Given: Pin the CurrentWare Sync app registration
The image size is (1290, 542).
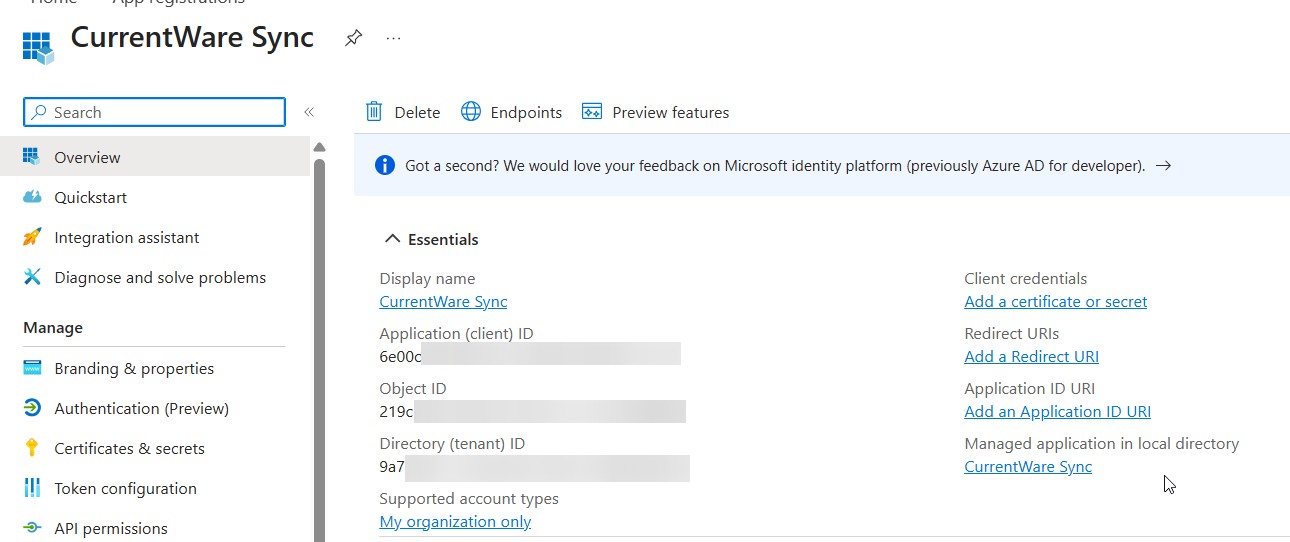Looking at the screenshot, I should pyautogui.click(x=353, y=39).
